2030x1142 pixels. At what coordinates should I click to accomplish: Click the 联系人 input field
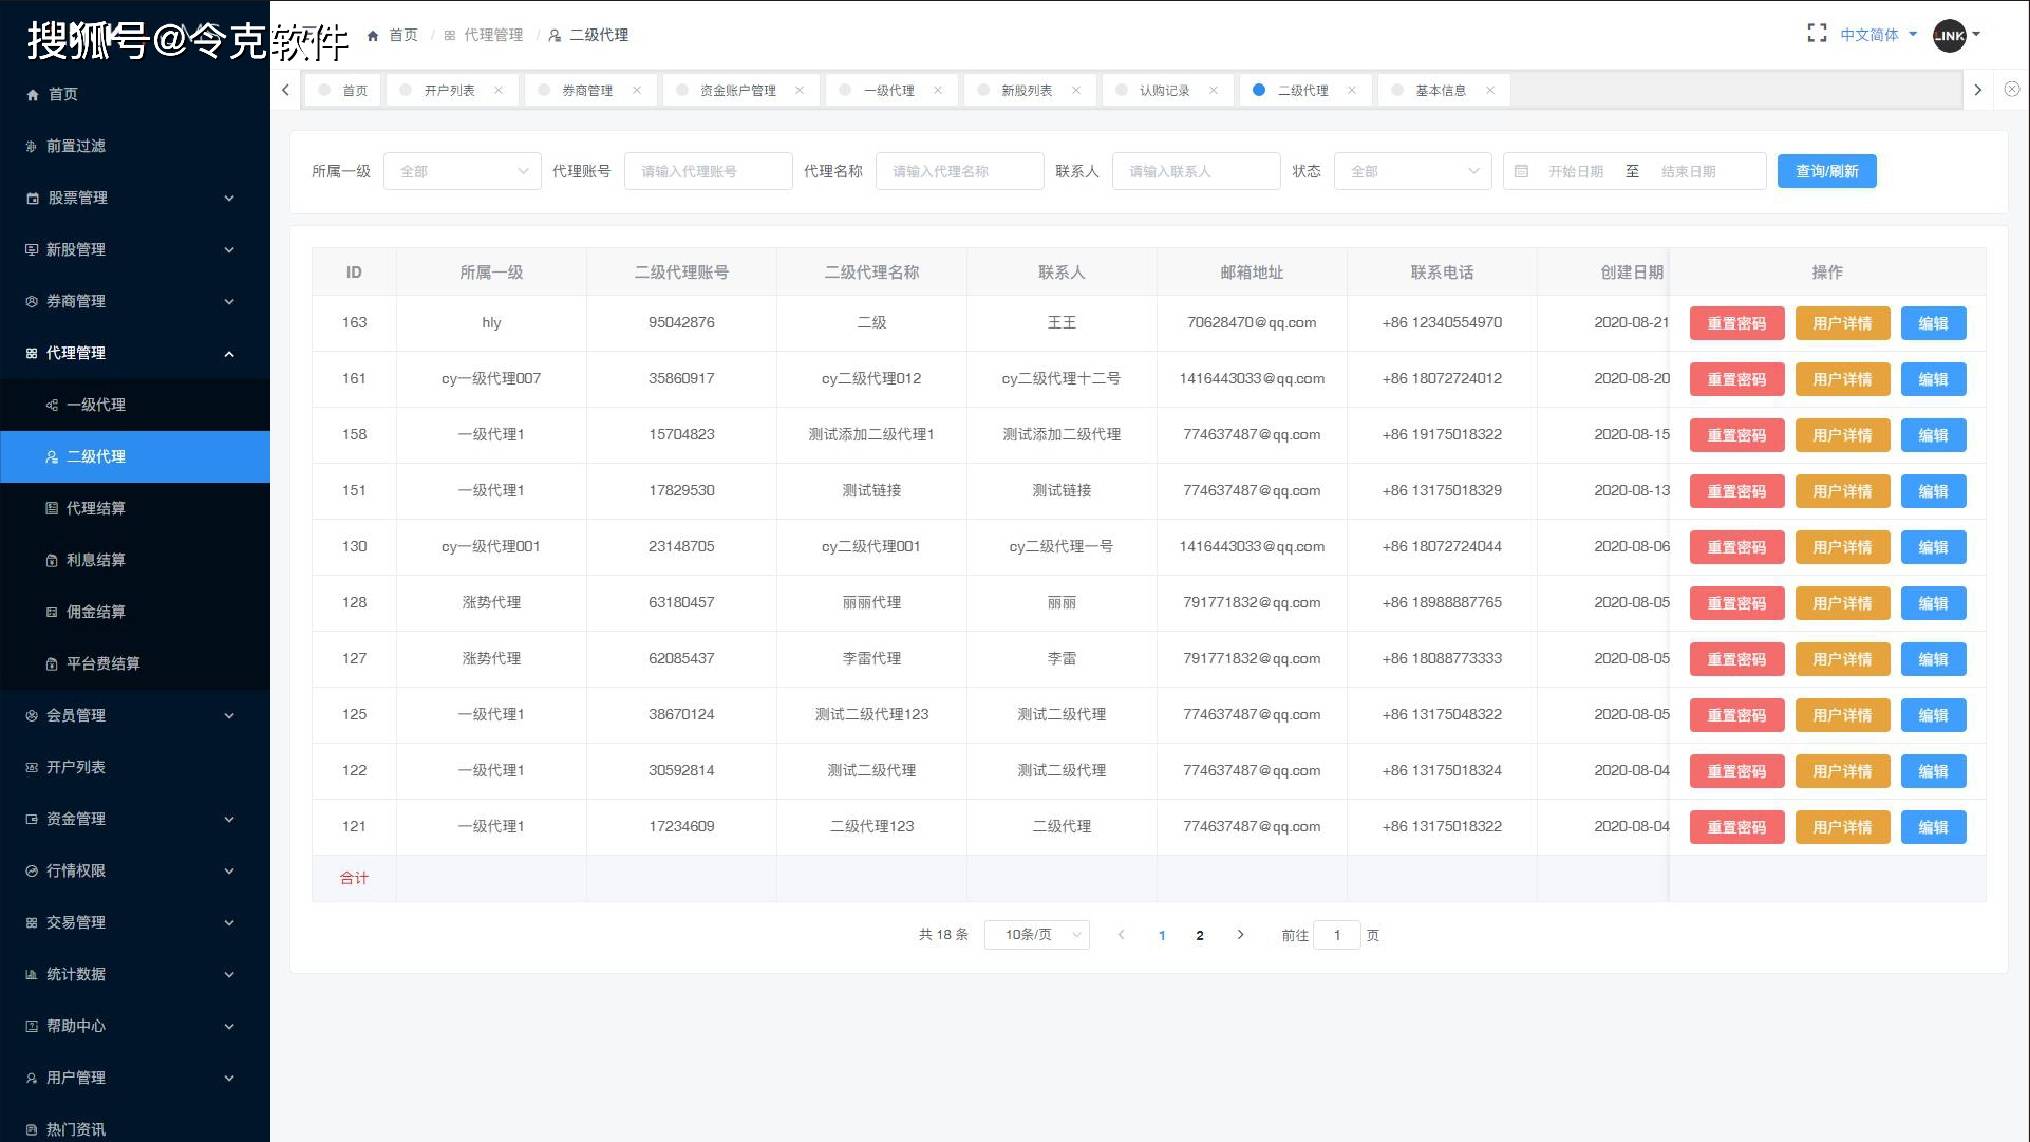[1196, 171]
